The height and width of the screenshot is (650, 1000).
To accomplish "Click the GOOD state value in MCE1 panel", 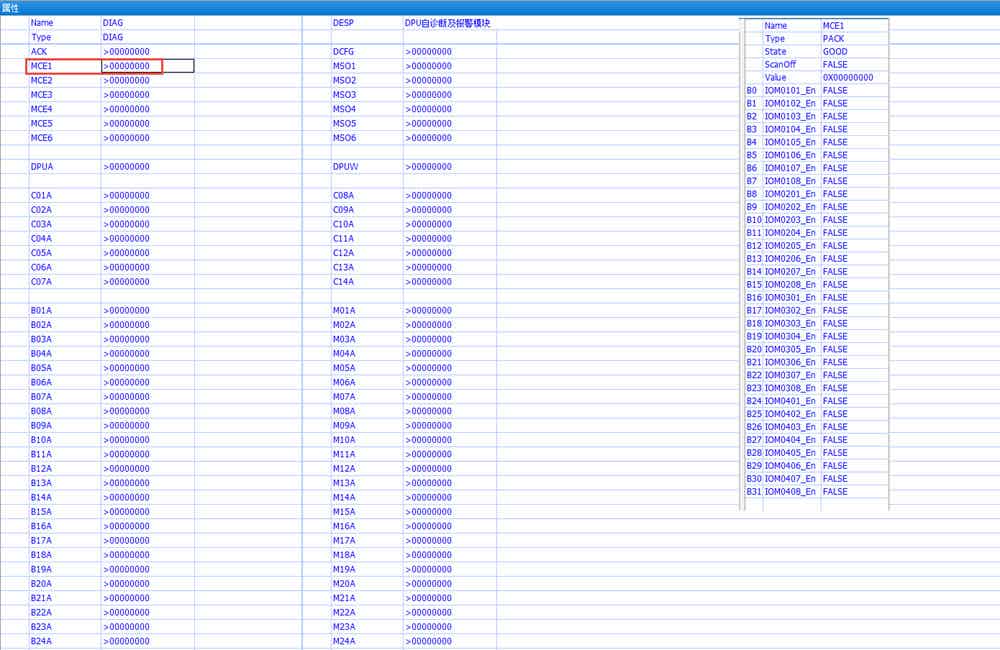I will (835, 52).
